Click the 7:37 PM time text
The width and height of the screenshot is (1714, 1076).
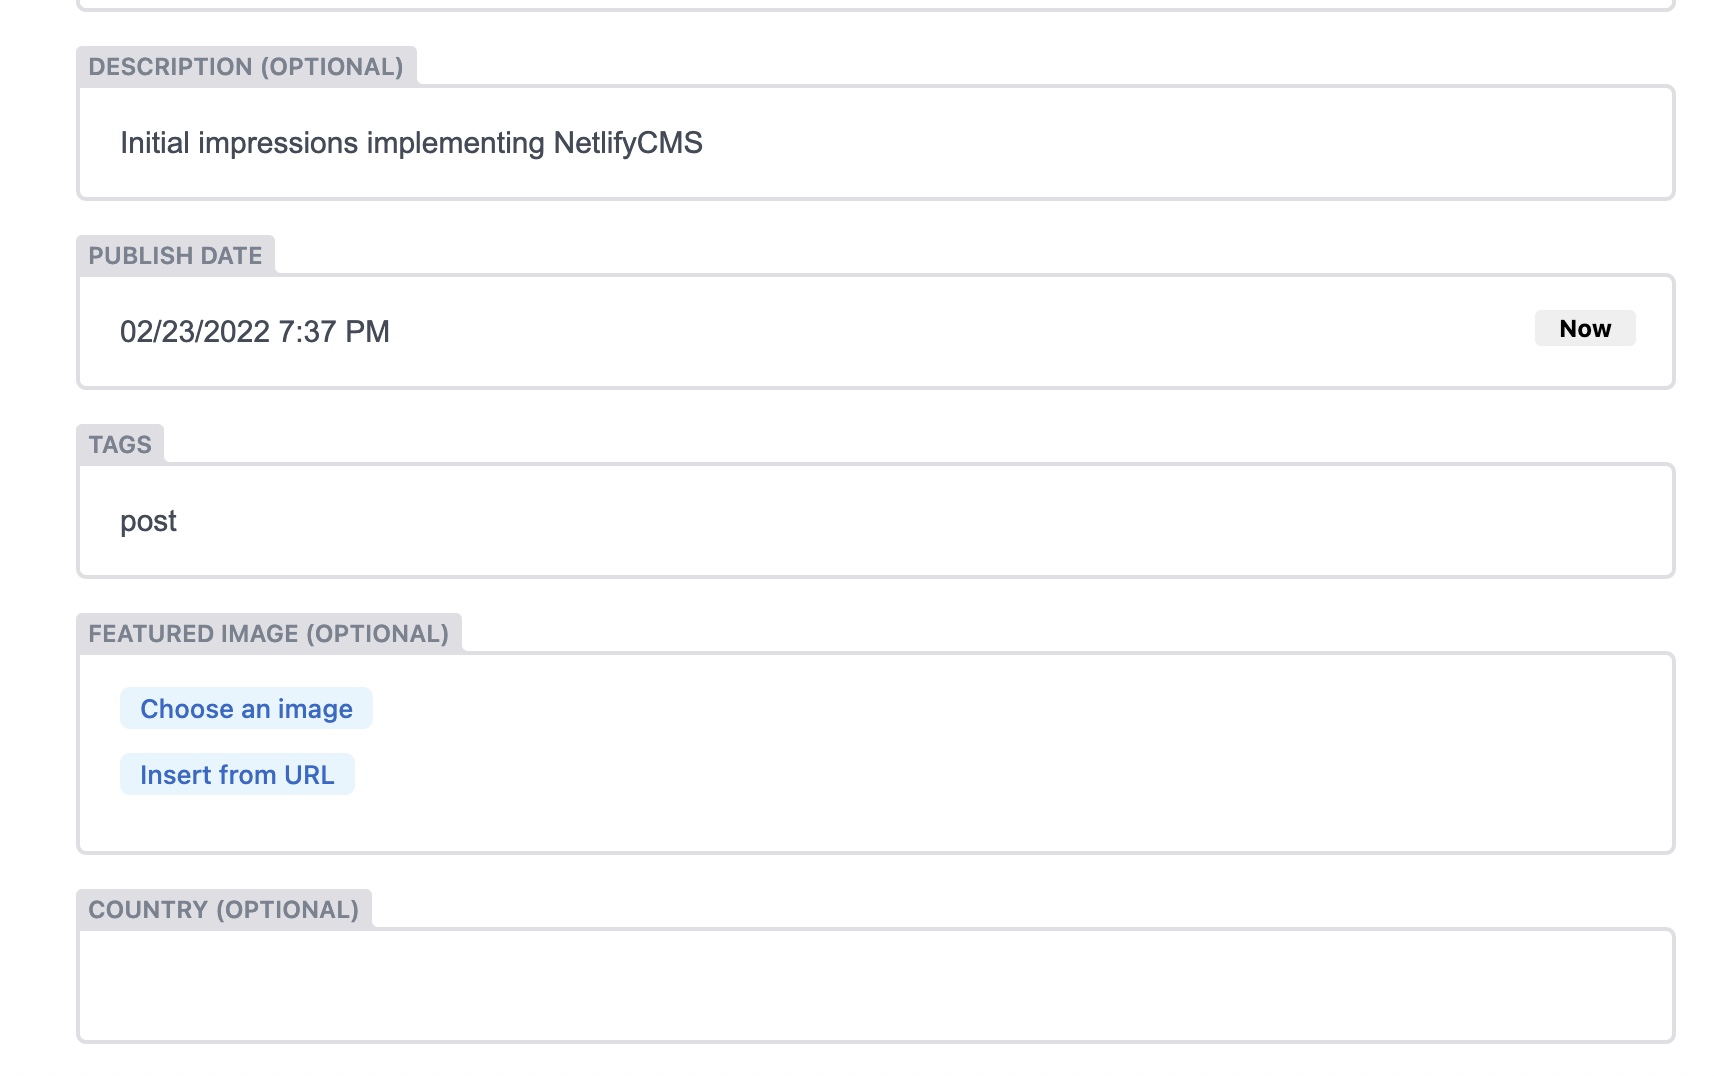click(x=334, y=331)
